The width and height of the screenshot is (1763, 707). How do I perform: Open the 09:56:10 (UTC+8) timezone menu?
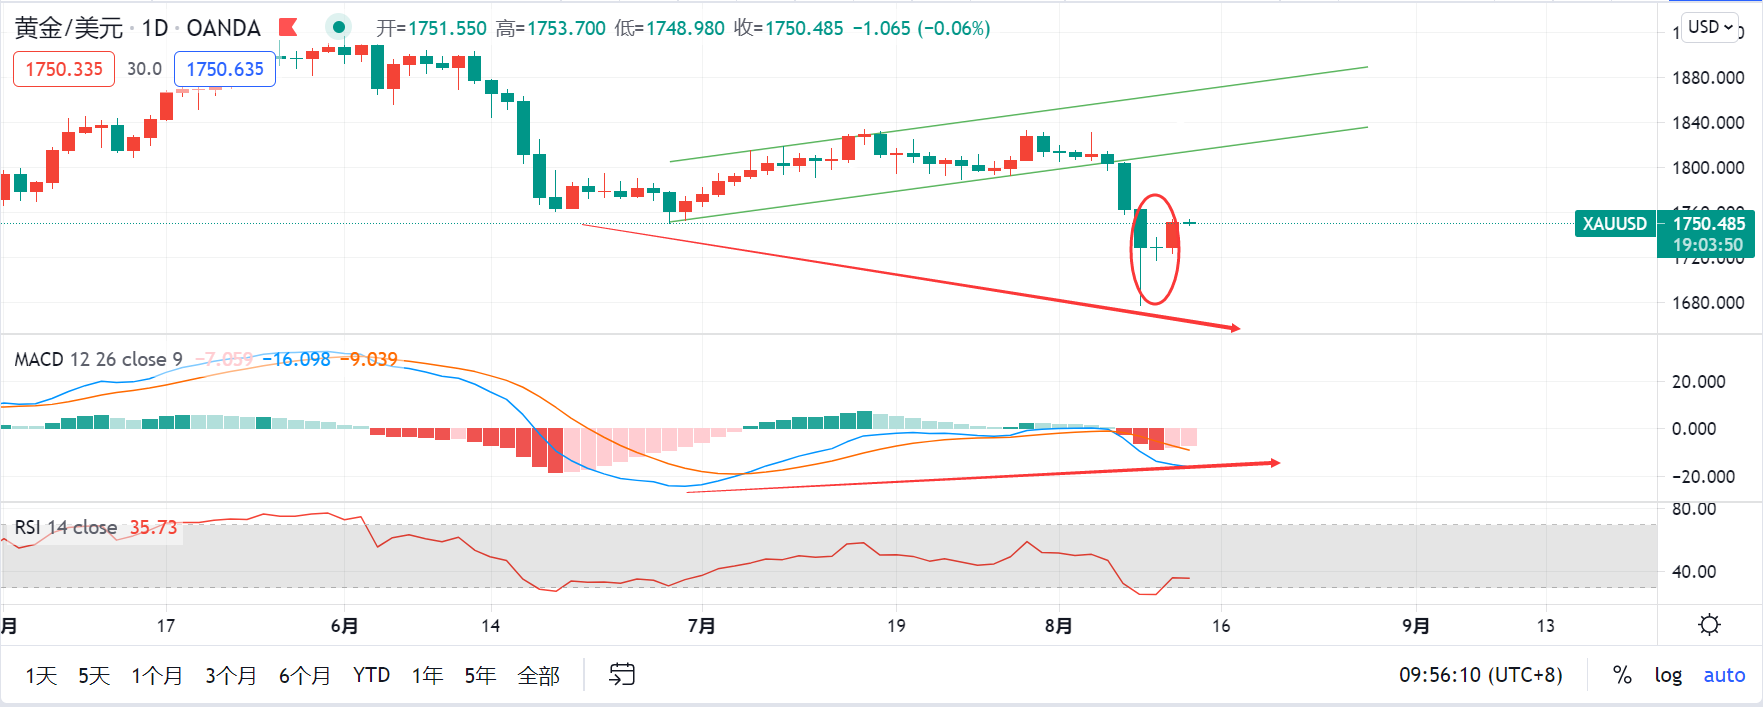(1480, 675)
